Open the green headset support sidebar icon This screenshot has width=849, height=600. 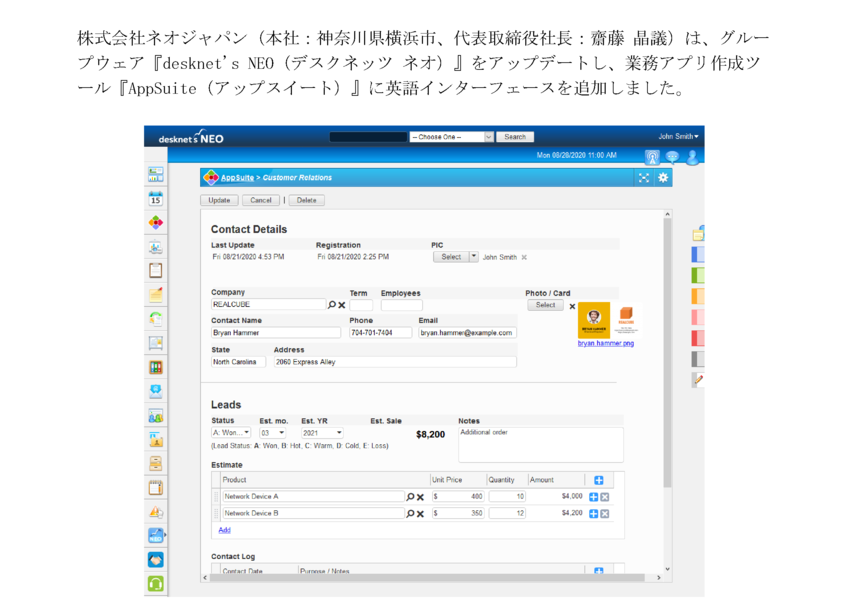[x=156, y=584]
